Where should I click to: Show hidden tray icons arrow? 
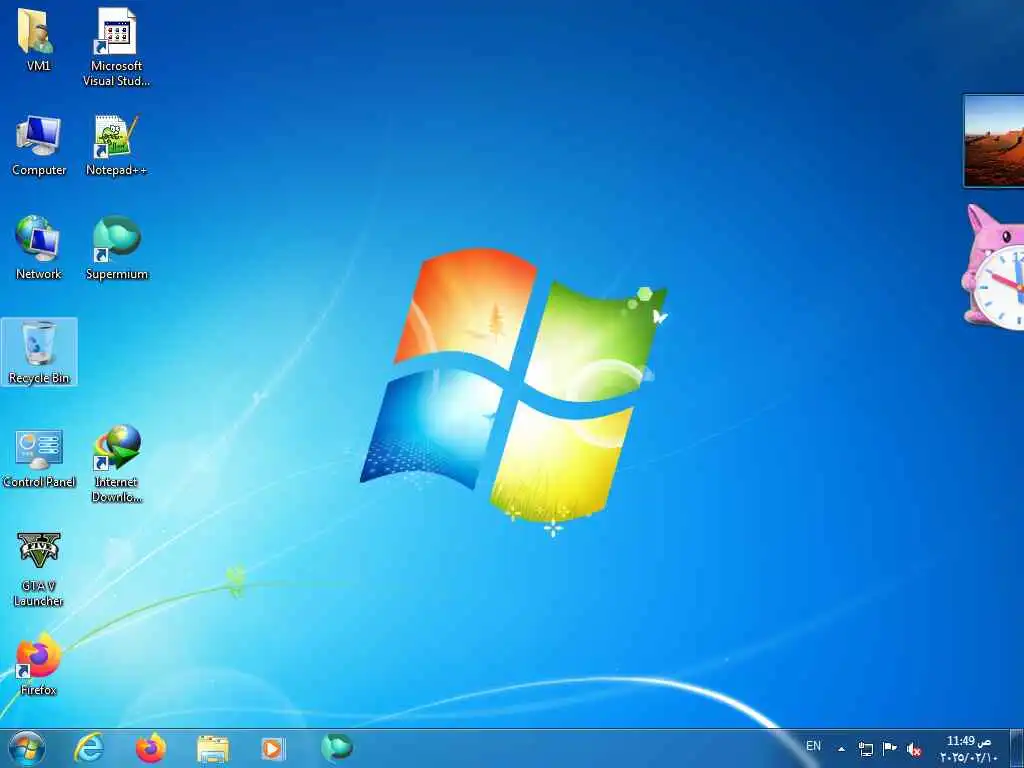[x=842, y=749]
